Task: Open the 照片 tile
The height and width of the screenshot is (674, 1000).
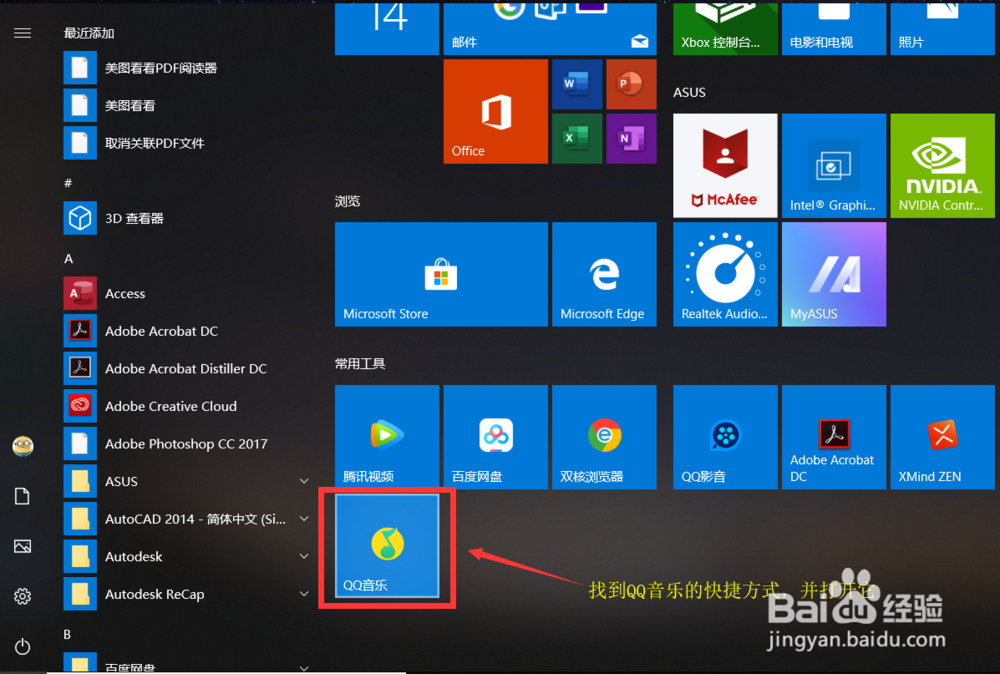Action: 942,28
